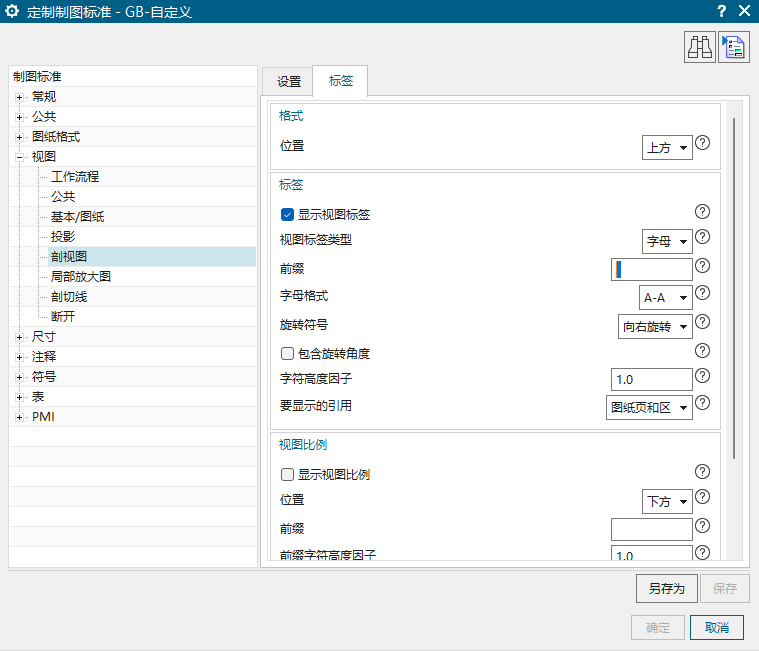Click the 字符高度因子 input field

point(652,379)
